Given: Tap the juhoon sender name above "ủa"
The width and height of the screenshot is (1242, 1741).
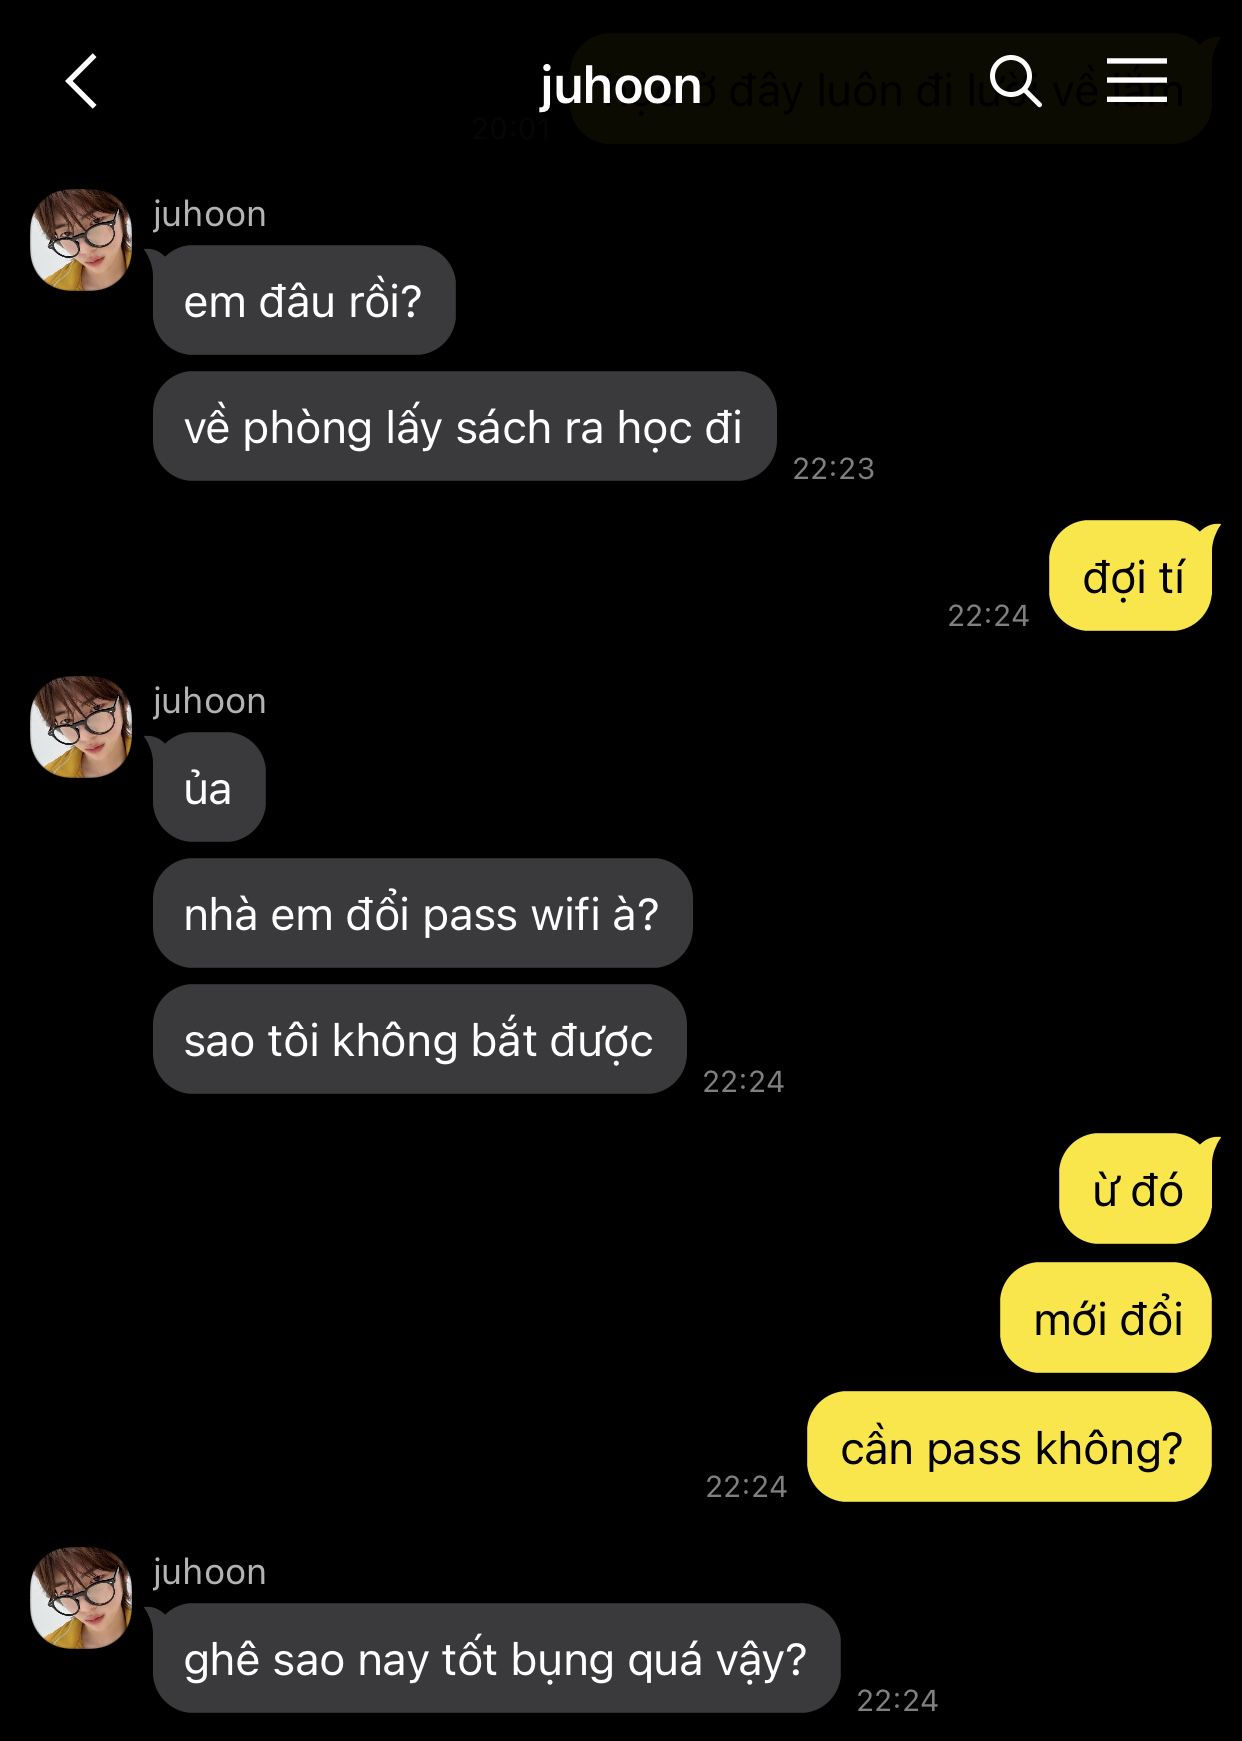Looking at the screenshot, I should click(x=210, y=701).
